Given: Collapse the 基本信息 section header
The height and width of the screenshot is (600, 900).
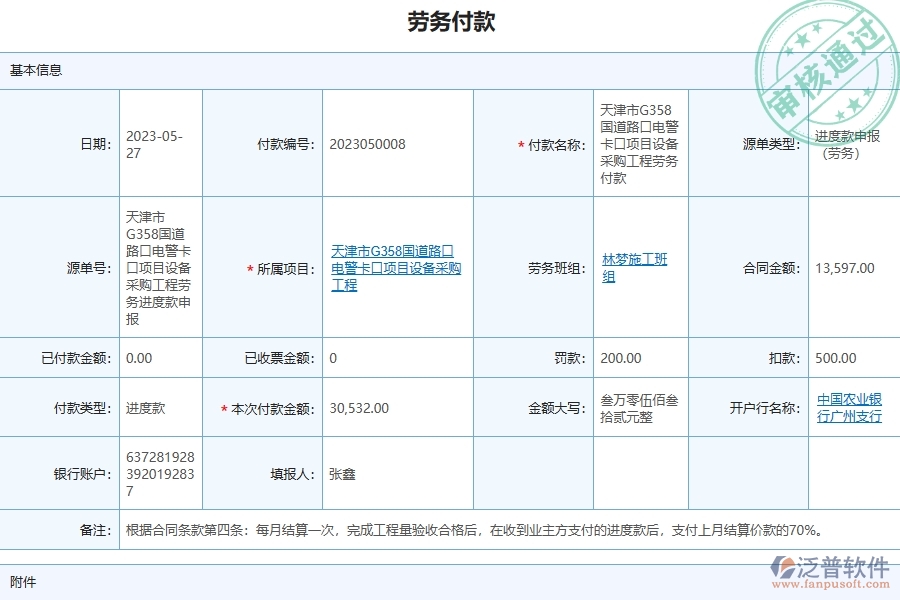Looking at the screenshot, I should (35, 69).
